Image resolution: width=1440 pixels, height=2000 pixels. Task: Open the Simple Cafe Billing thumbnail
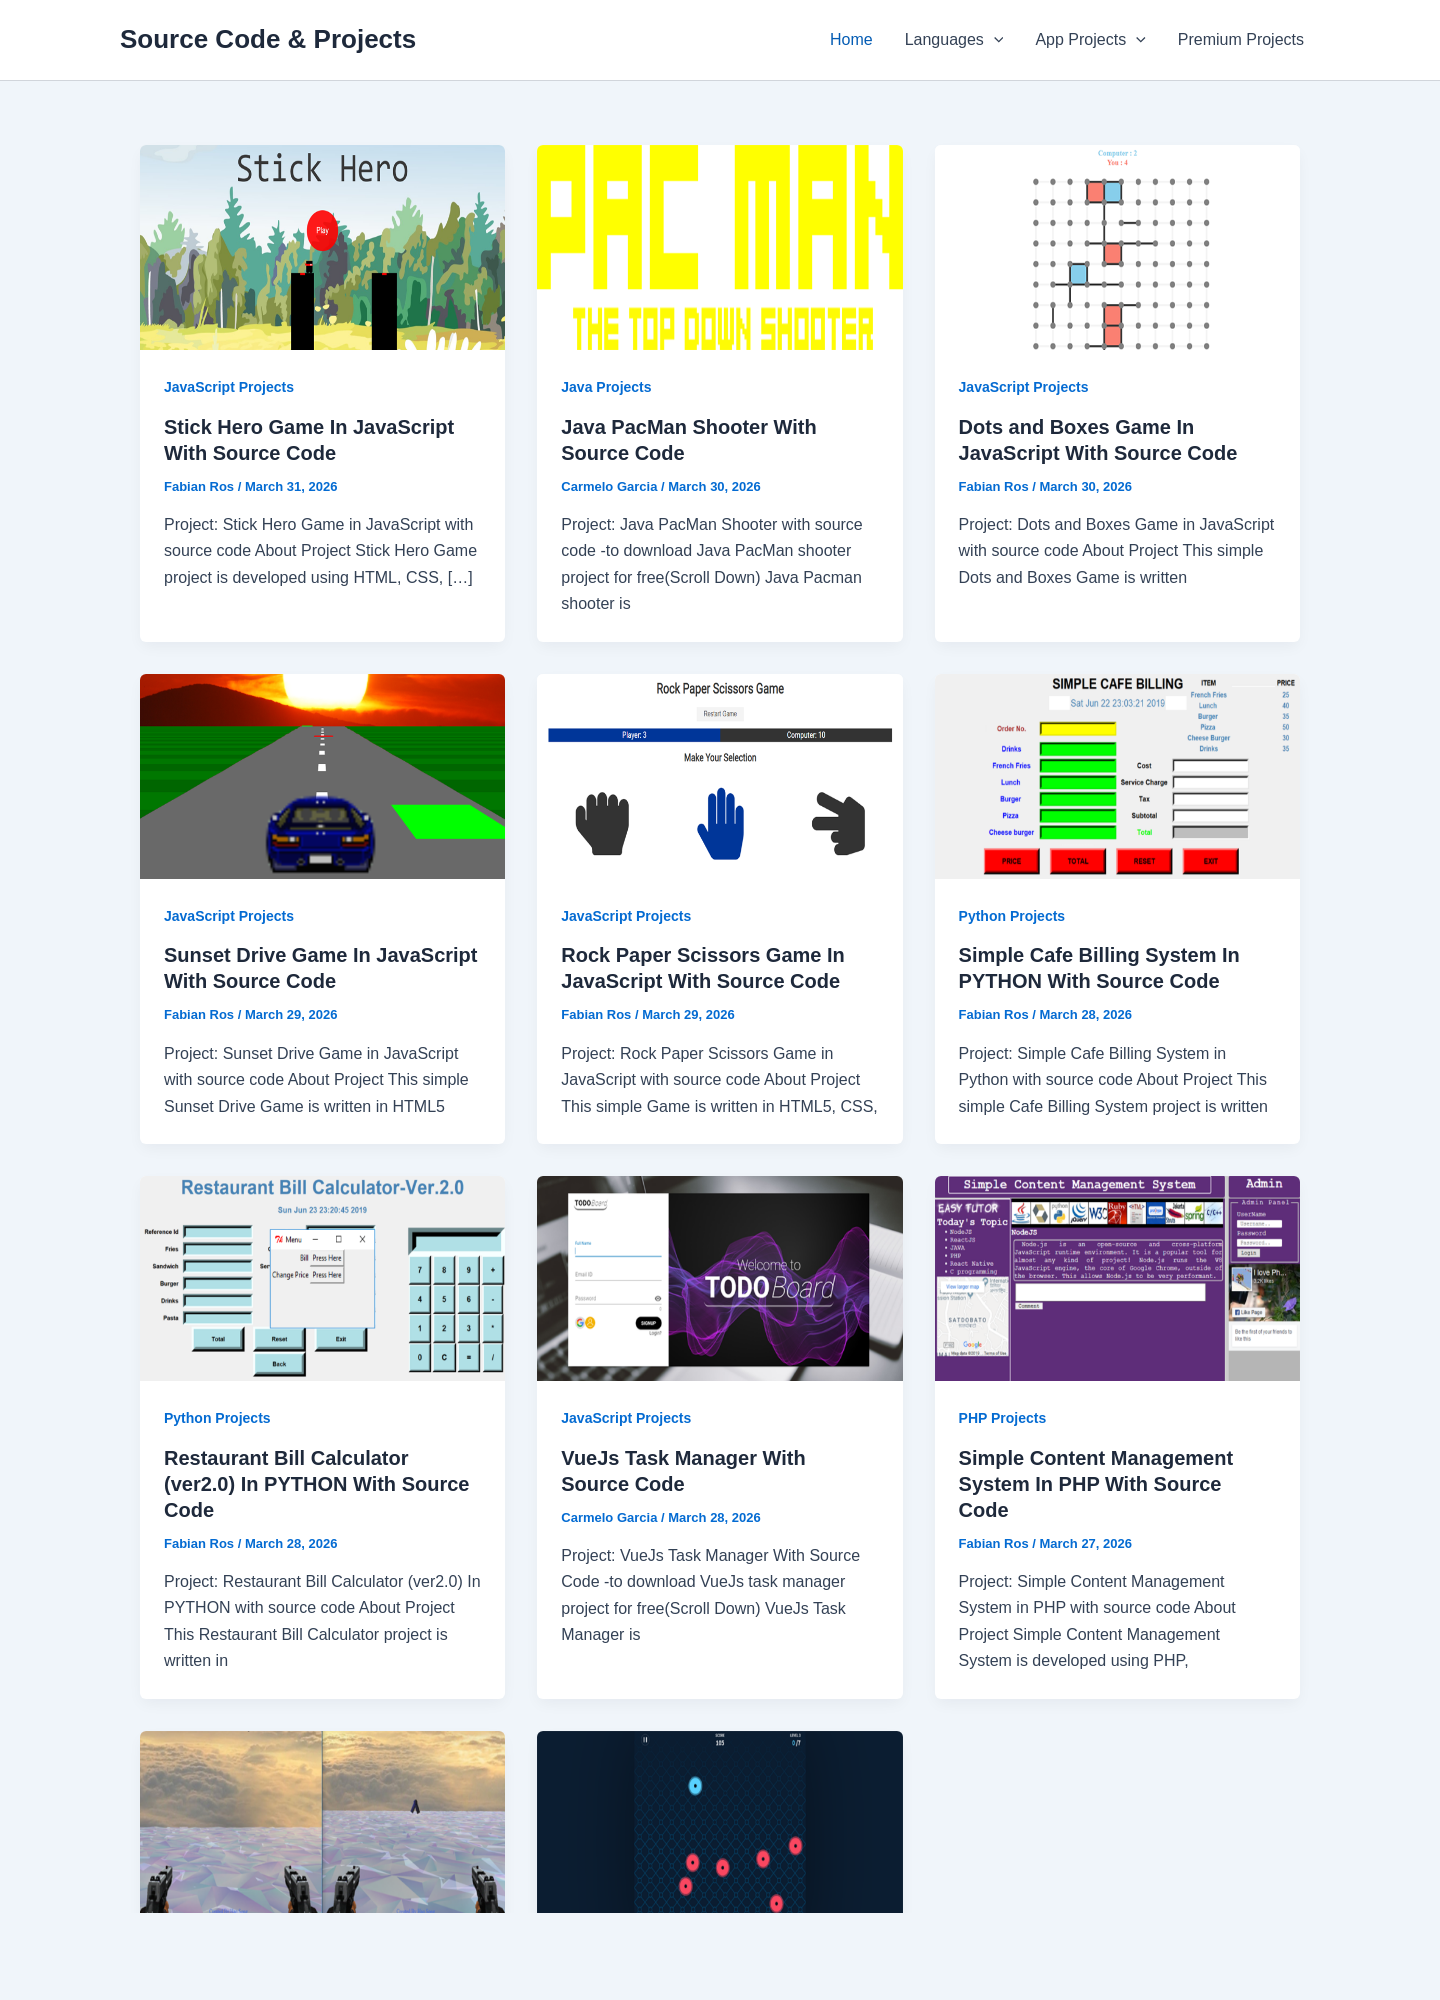(x=1117, y=776)
